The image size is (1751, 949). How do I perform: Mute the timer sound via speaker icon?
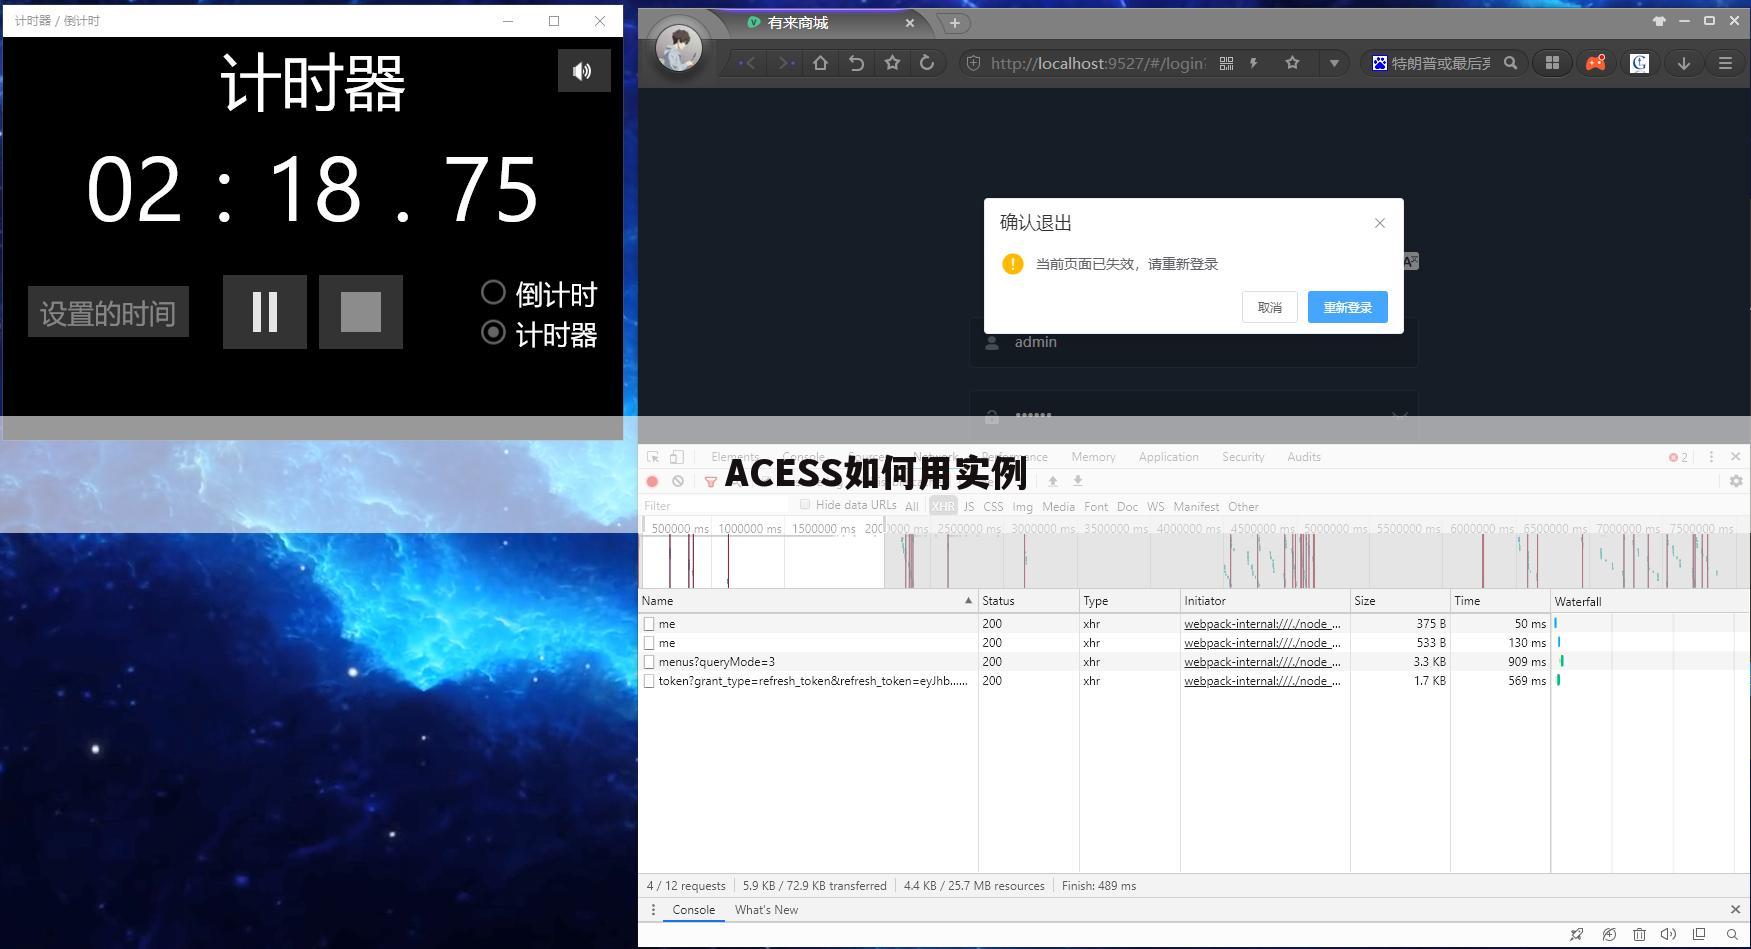[x=584, y=70]
